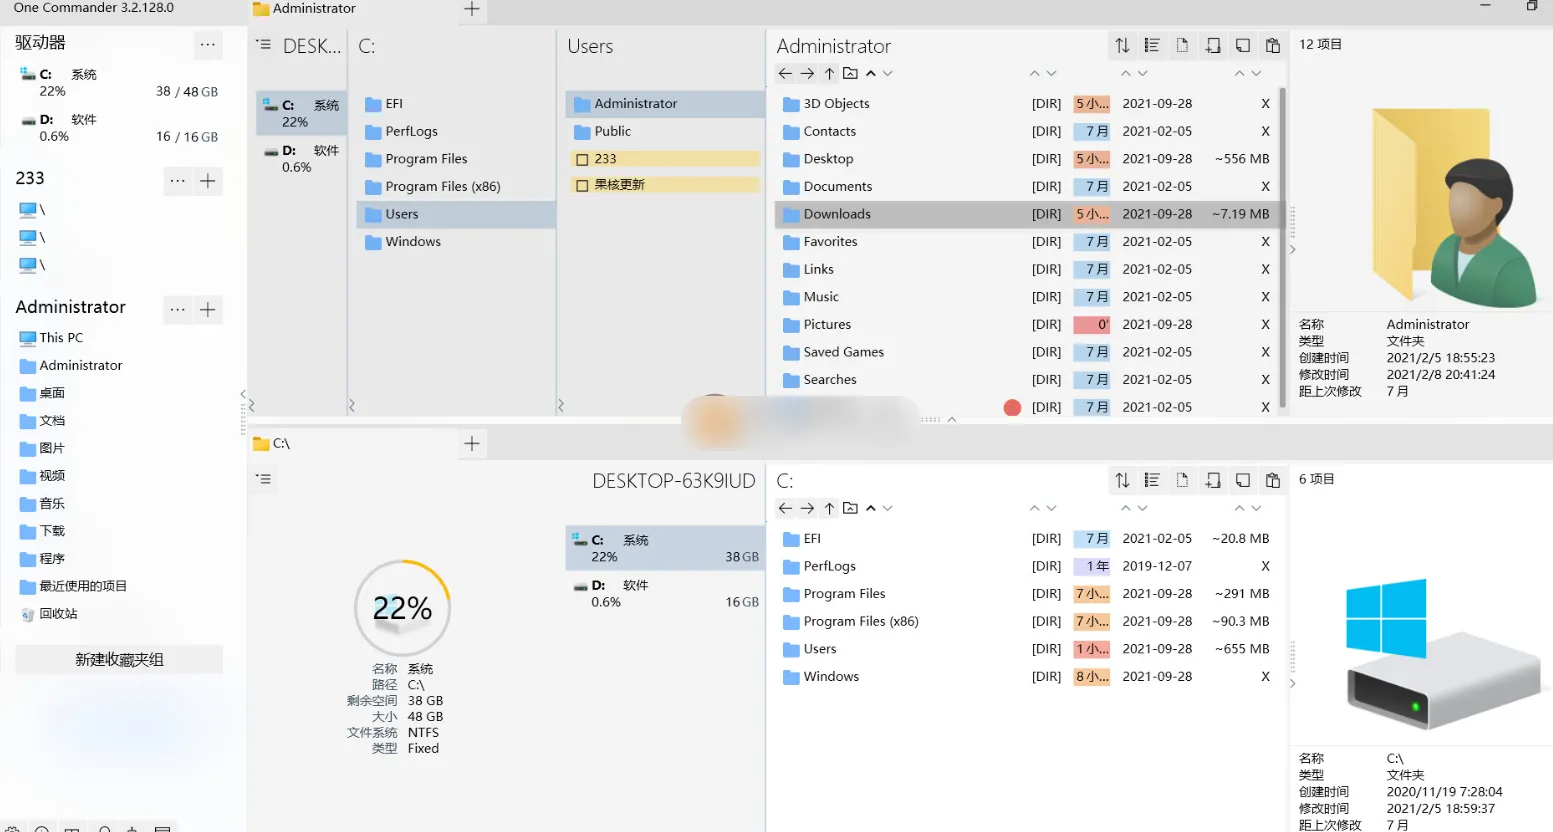Screen dimensions: 1553x832
Task: Click the note icon in Administrator pane toolbar
Action: 1242,45
